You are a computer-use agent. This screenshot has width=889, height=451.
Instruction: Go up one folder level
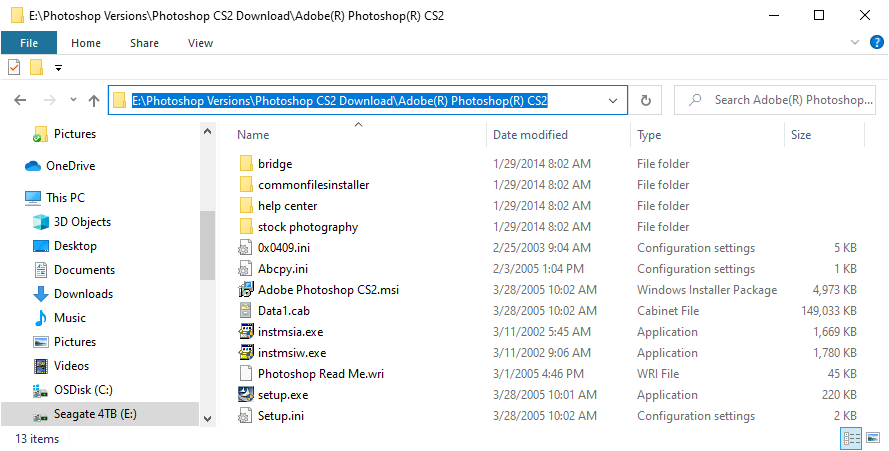click(94, 100)
